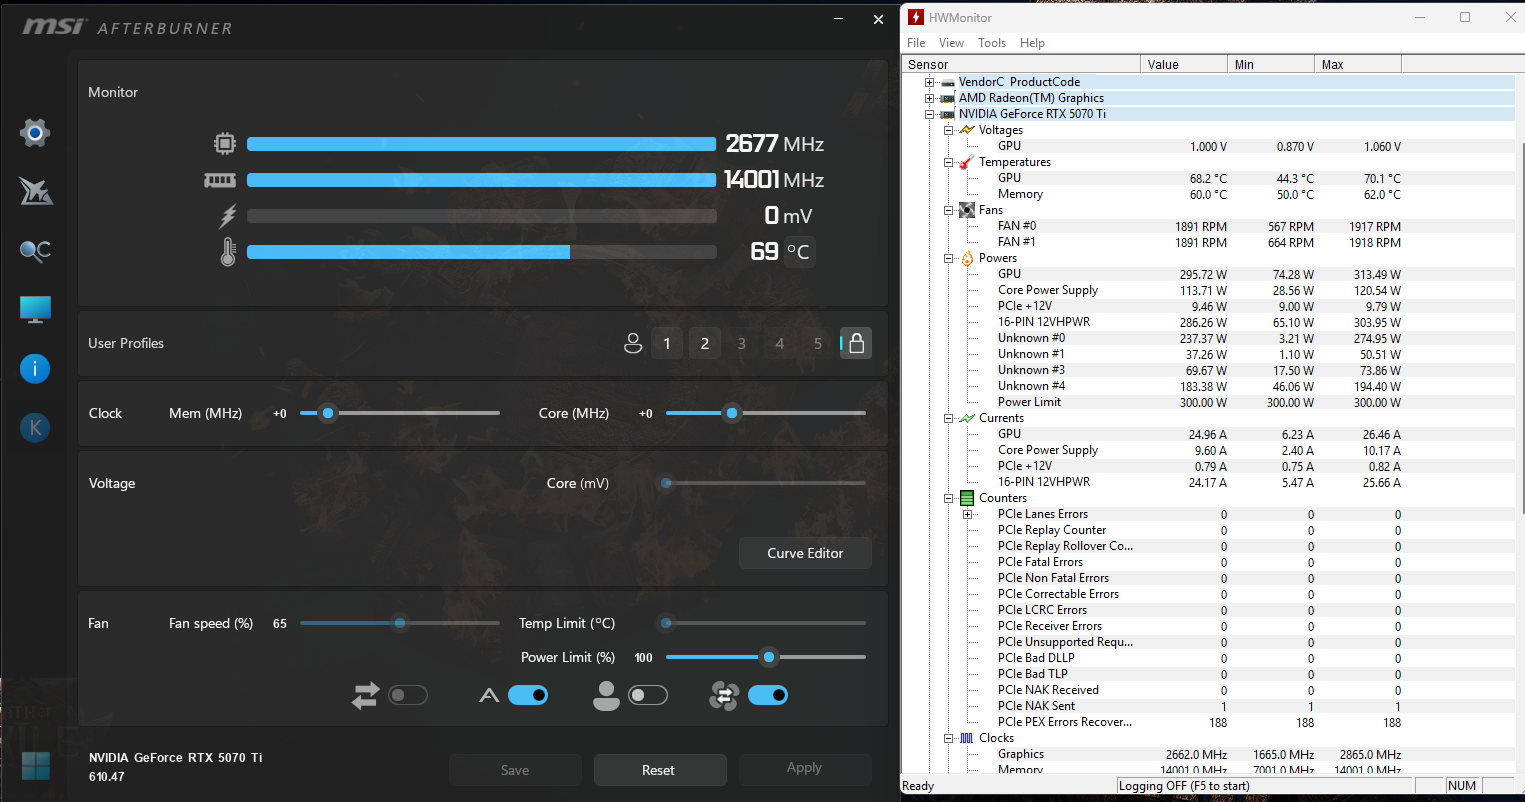Collapse the Voltages section in HWMonitor

click(x=949, y=130)
